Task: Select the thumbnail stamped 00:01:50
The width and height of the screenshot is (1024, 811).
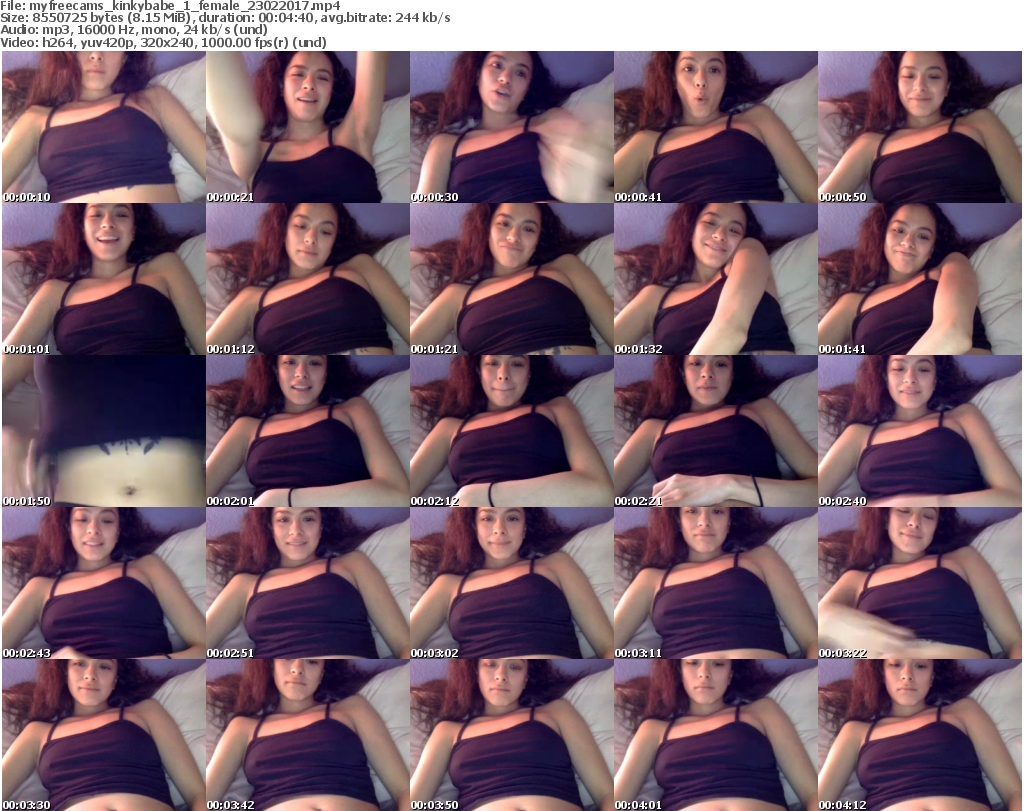Action: point(104,431)
